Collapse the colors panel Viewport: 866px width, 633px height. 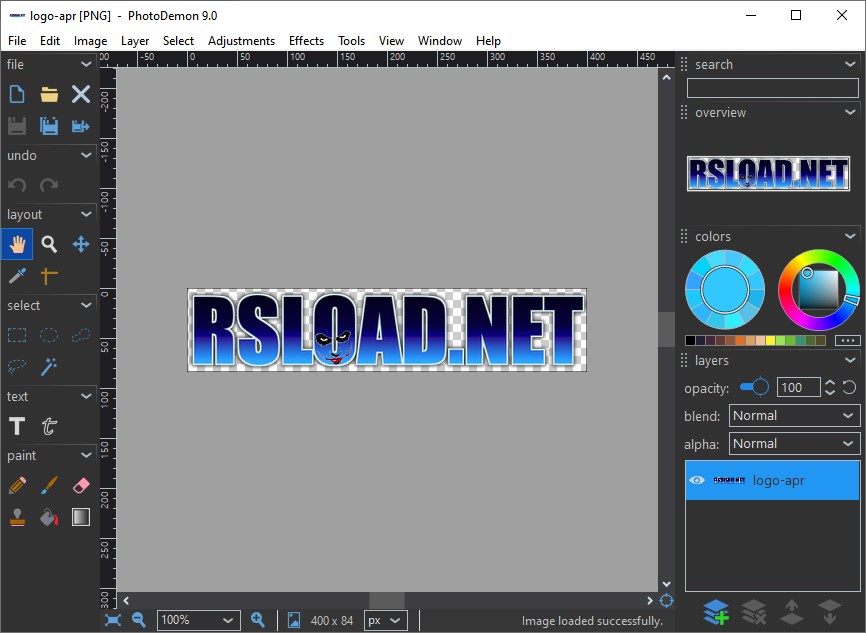[x=850, y=236]
